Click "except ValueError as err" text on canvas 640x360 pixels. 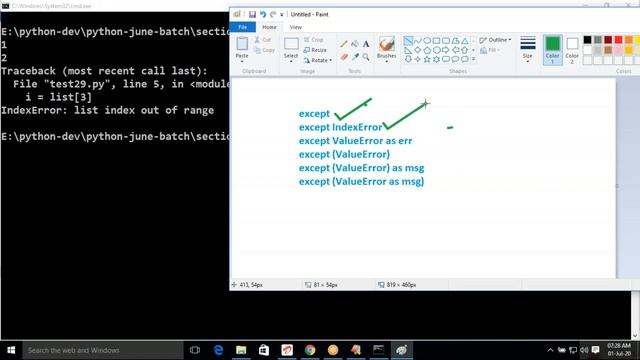tap(355, 141)
